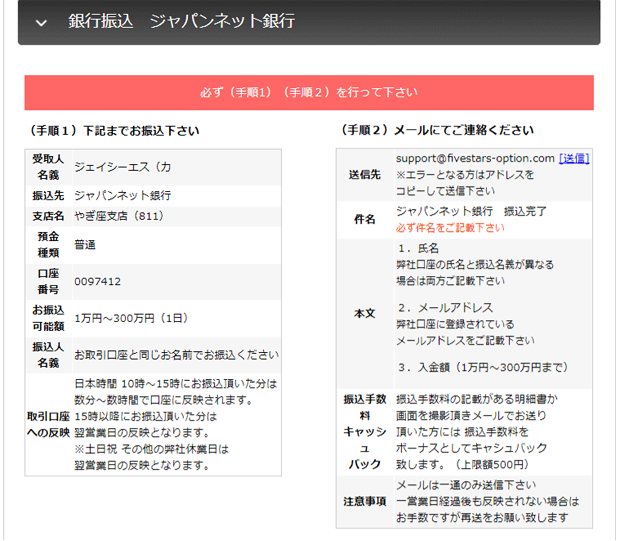Click the 取引口座への反映 row label
The height and width of the screenshot is (541, 620).
coord(48,425)
